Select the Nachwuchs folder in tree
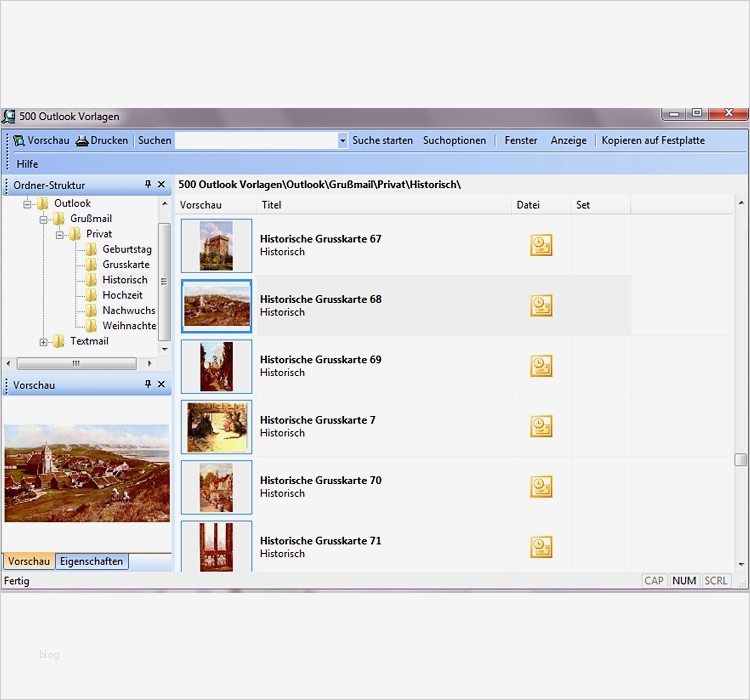The image size is (750, 700). (129, 311)
